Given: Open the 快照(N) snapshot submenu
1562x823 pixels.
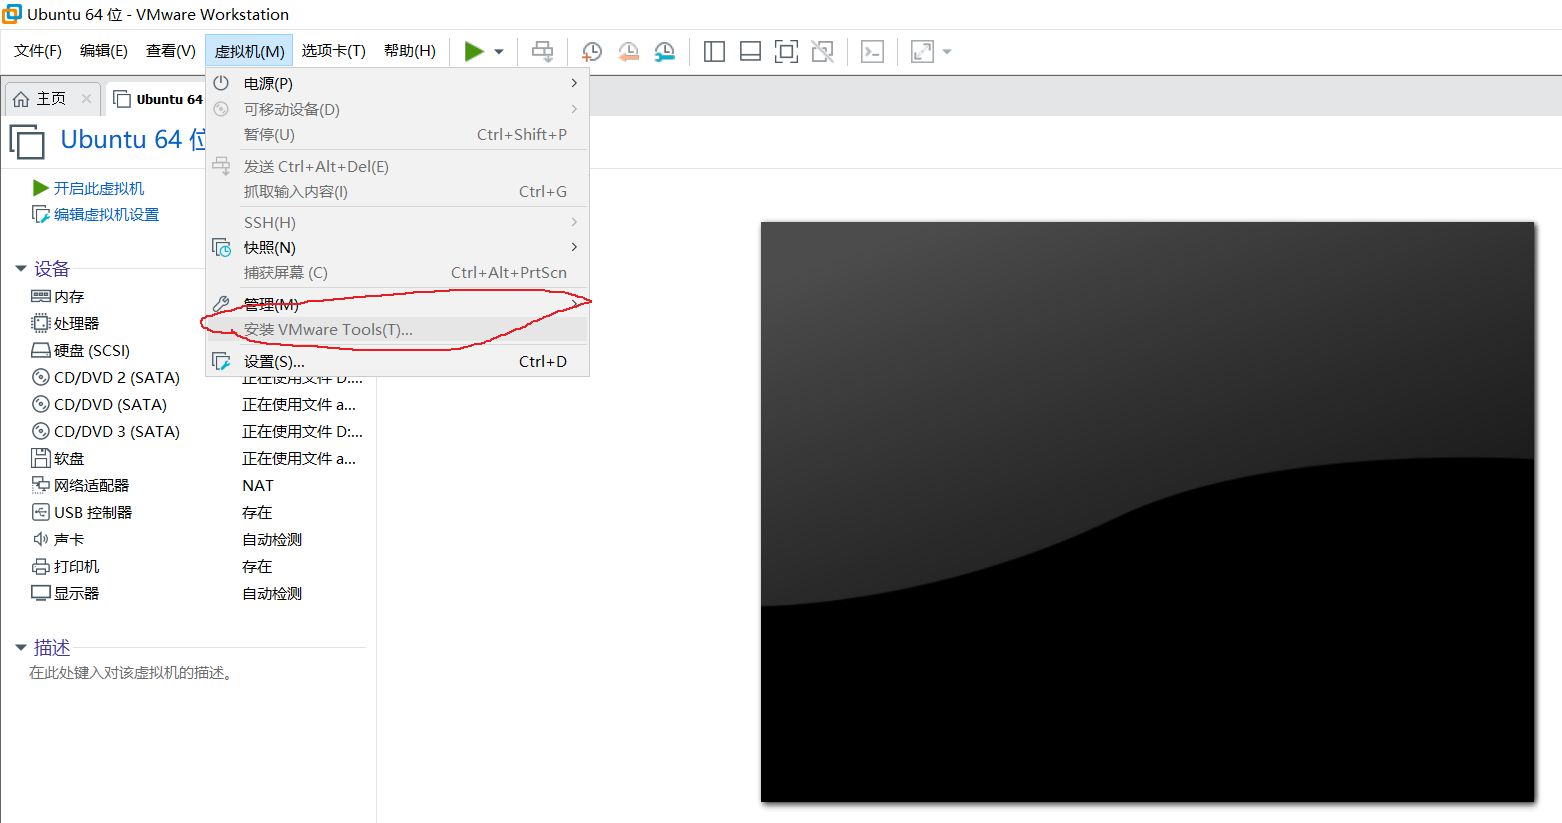Looking at the screenshot, I should [397, 247].
